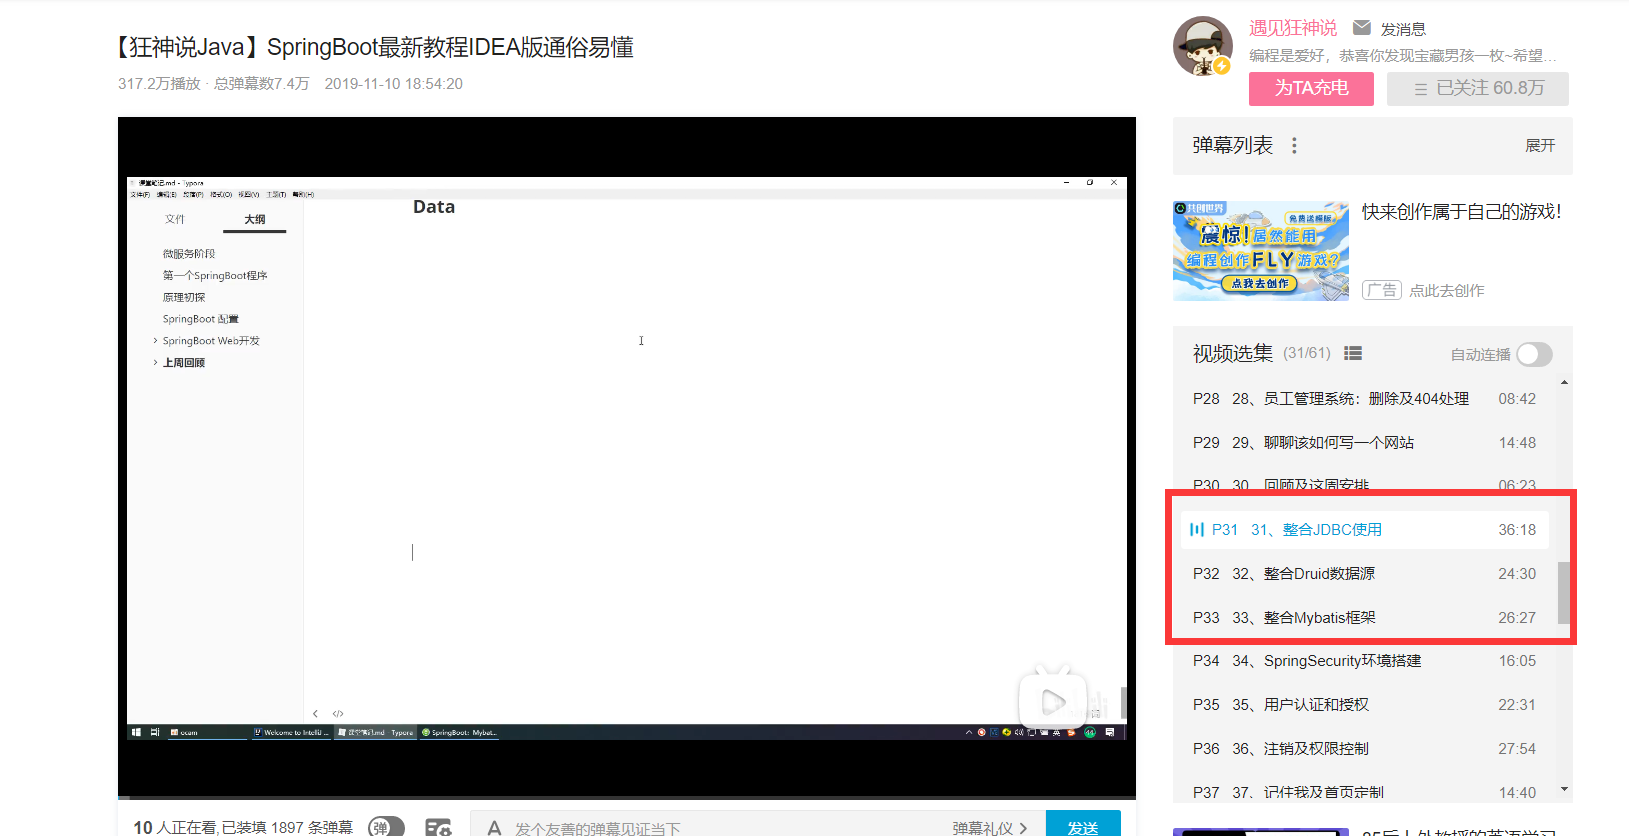Open the danmaku settings icon
1629x836 pixels.
coord(438,828)
